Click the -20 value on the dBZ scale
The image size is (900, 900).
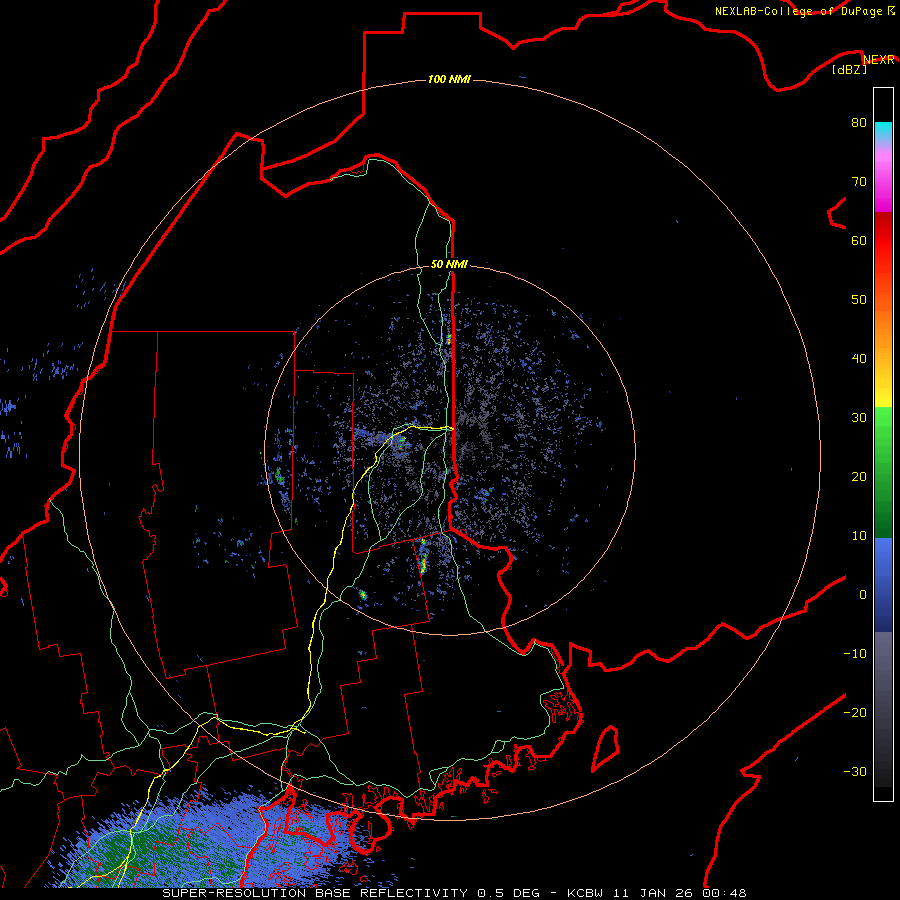[x=855, y=712]
